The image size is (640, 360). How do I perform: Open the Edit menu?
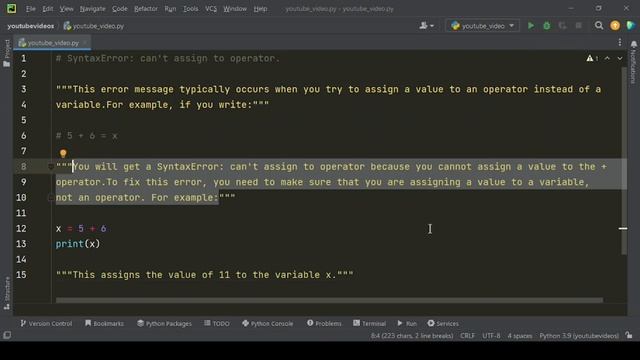tap(48, 9)
